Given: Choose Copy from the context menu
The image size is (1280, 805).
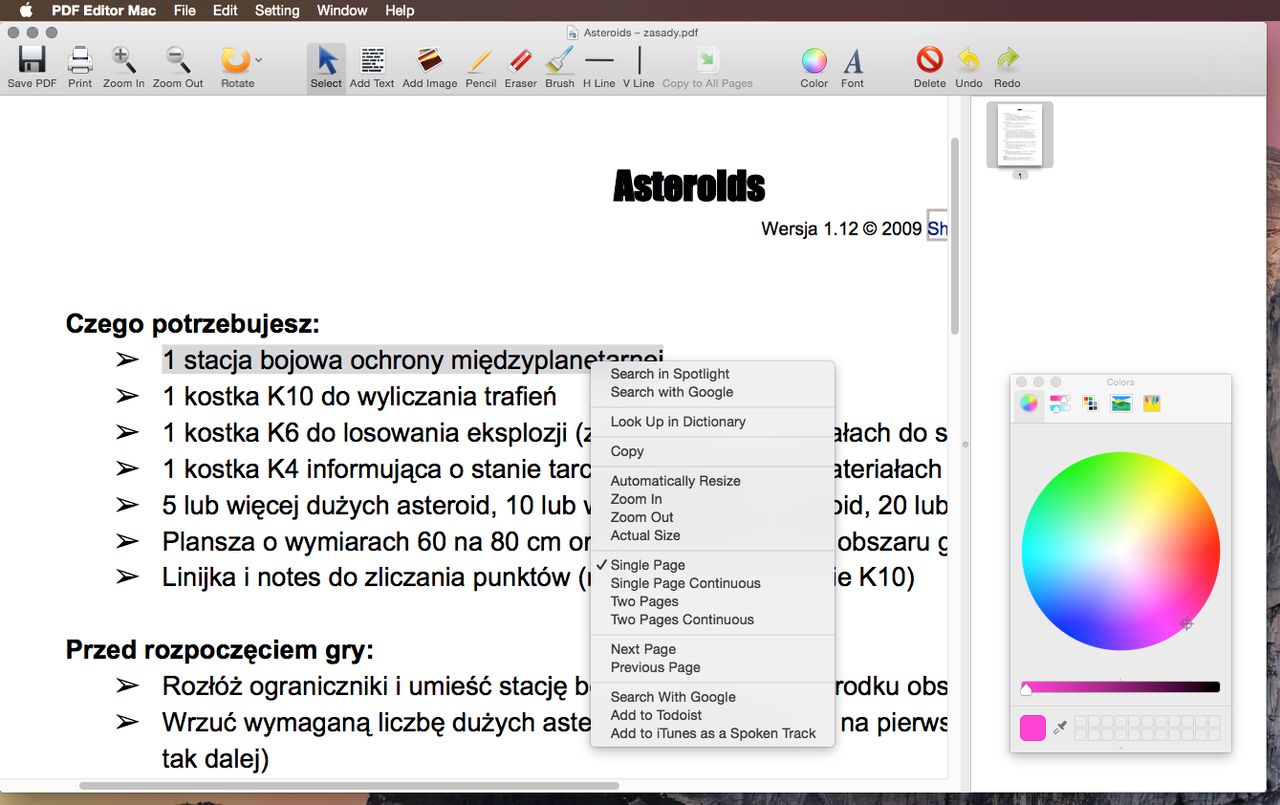Looking at the screenshot, I should (627, 451).
